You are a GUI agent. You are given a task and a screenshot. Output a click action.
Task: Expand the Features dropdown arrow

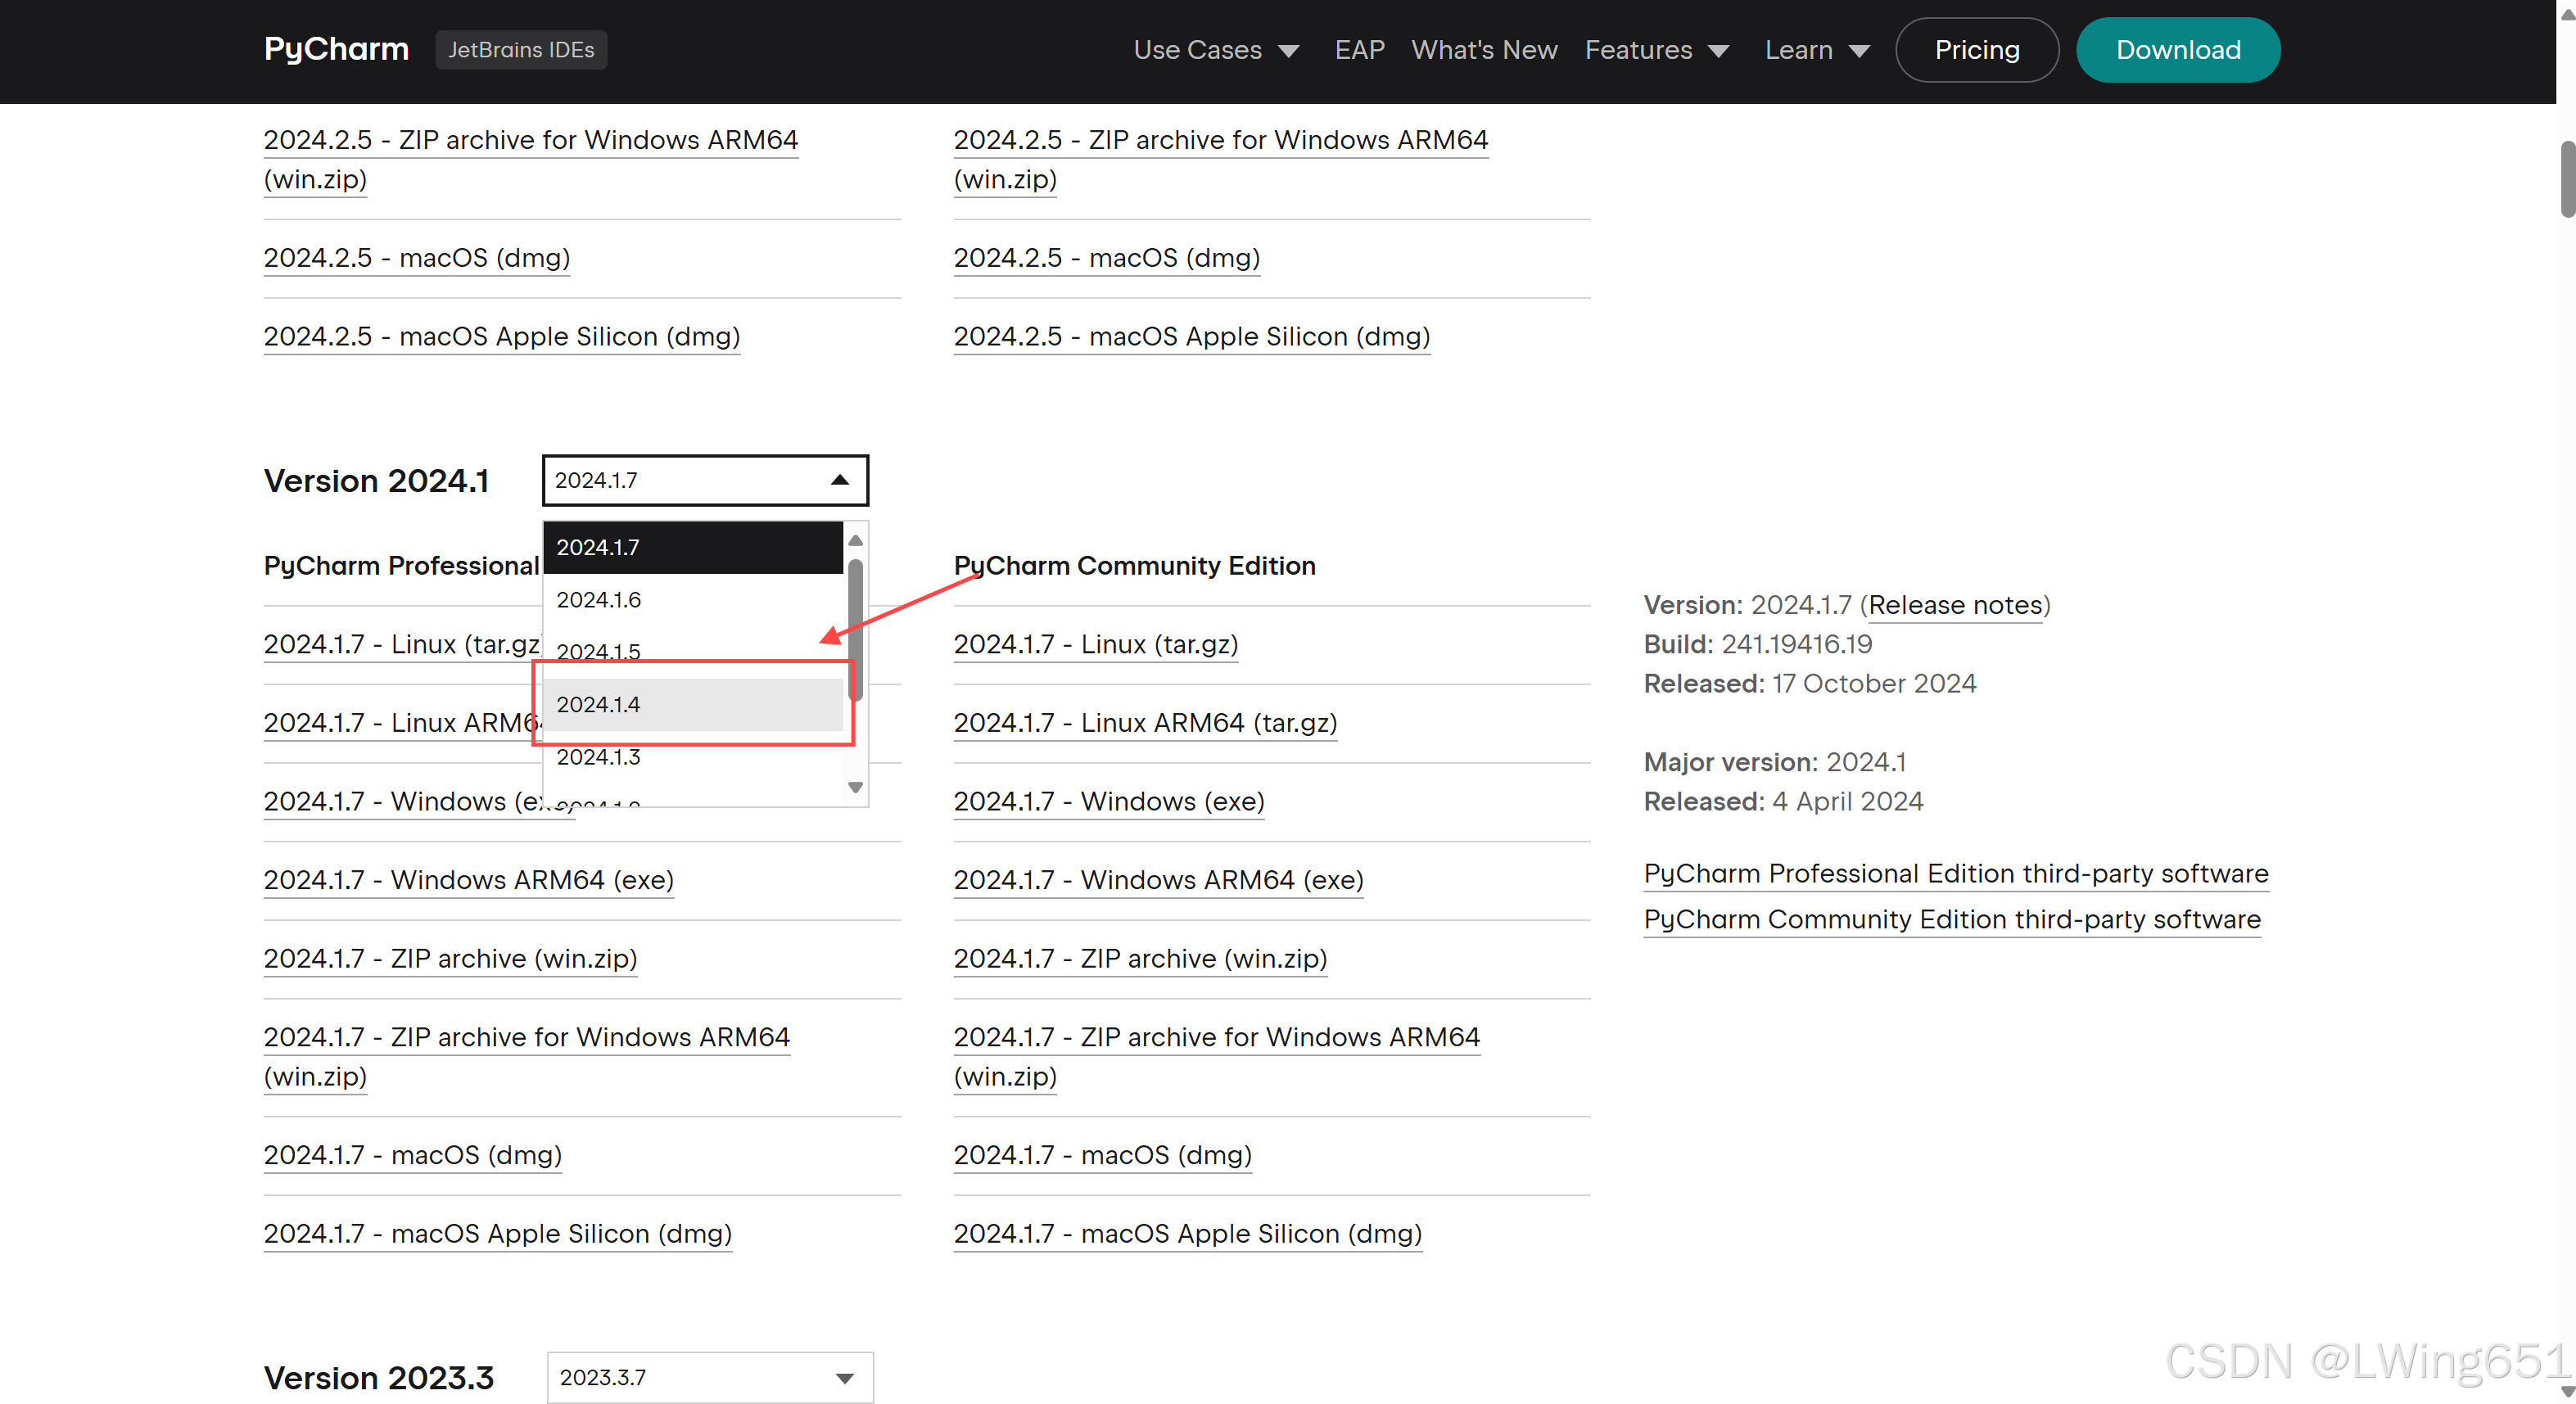click(x=1718, y=51)
